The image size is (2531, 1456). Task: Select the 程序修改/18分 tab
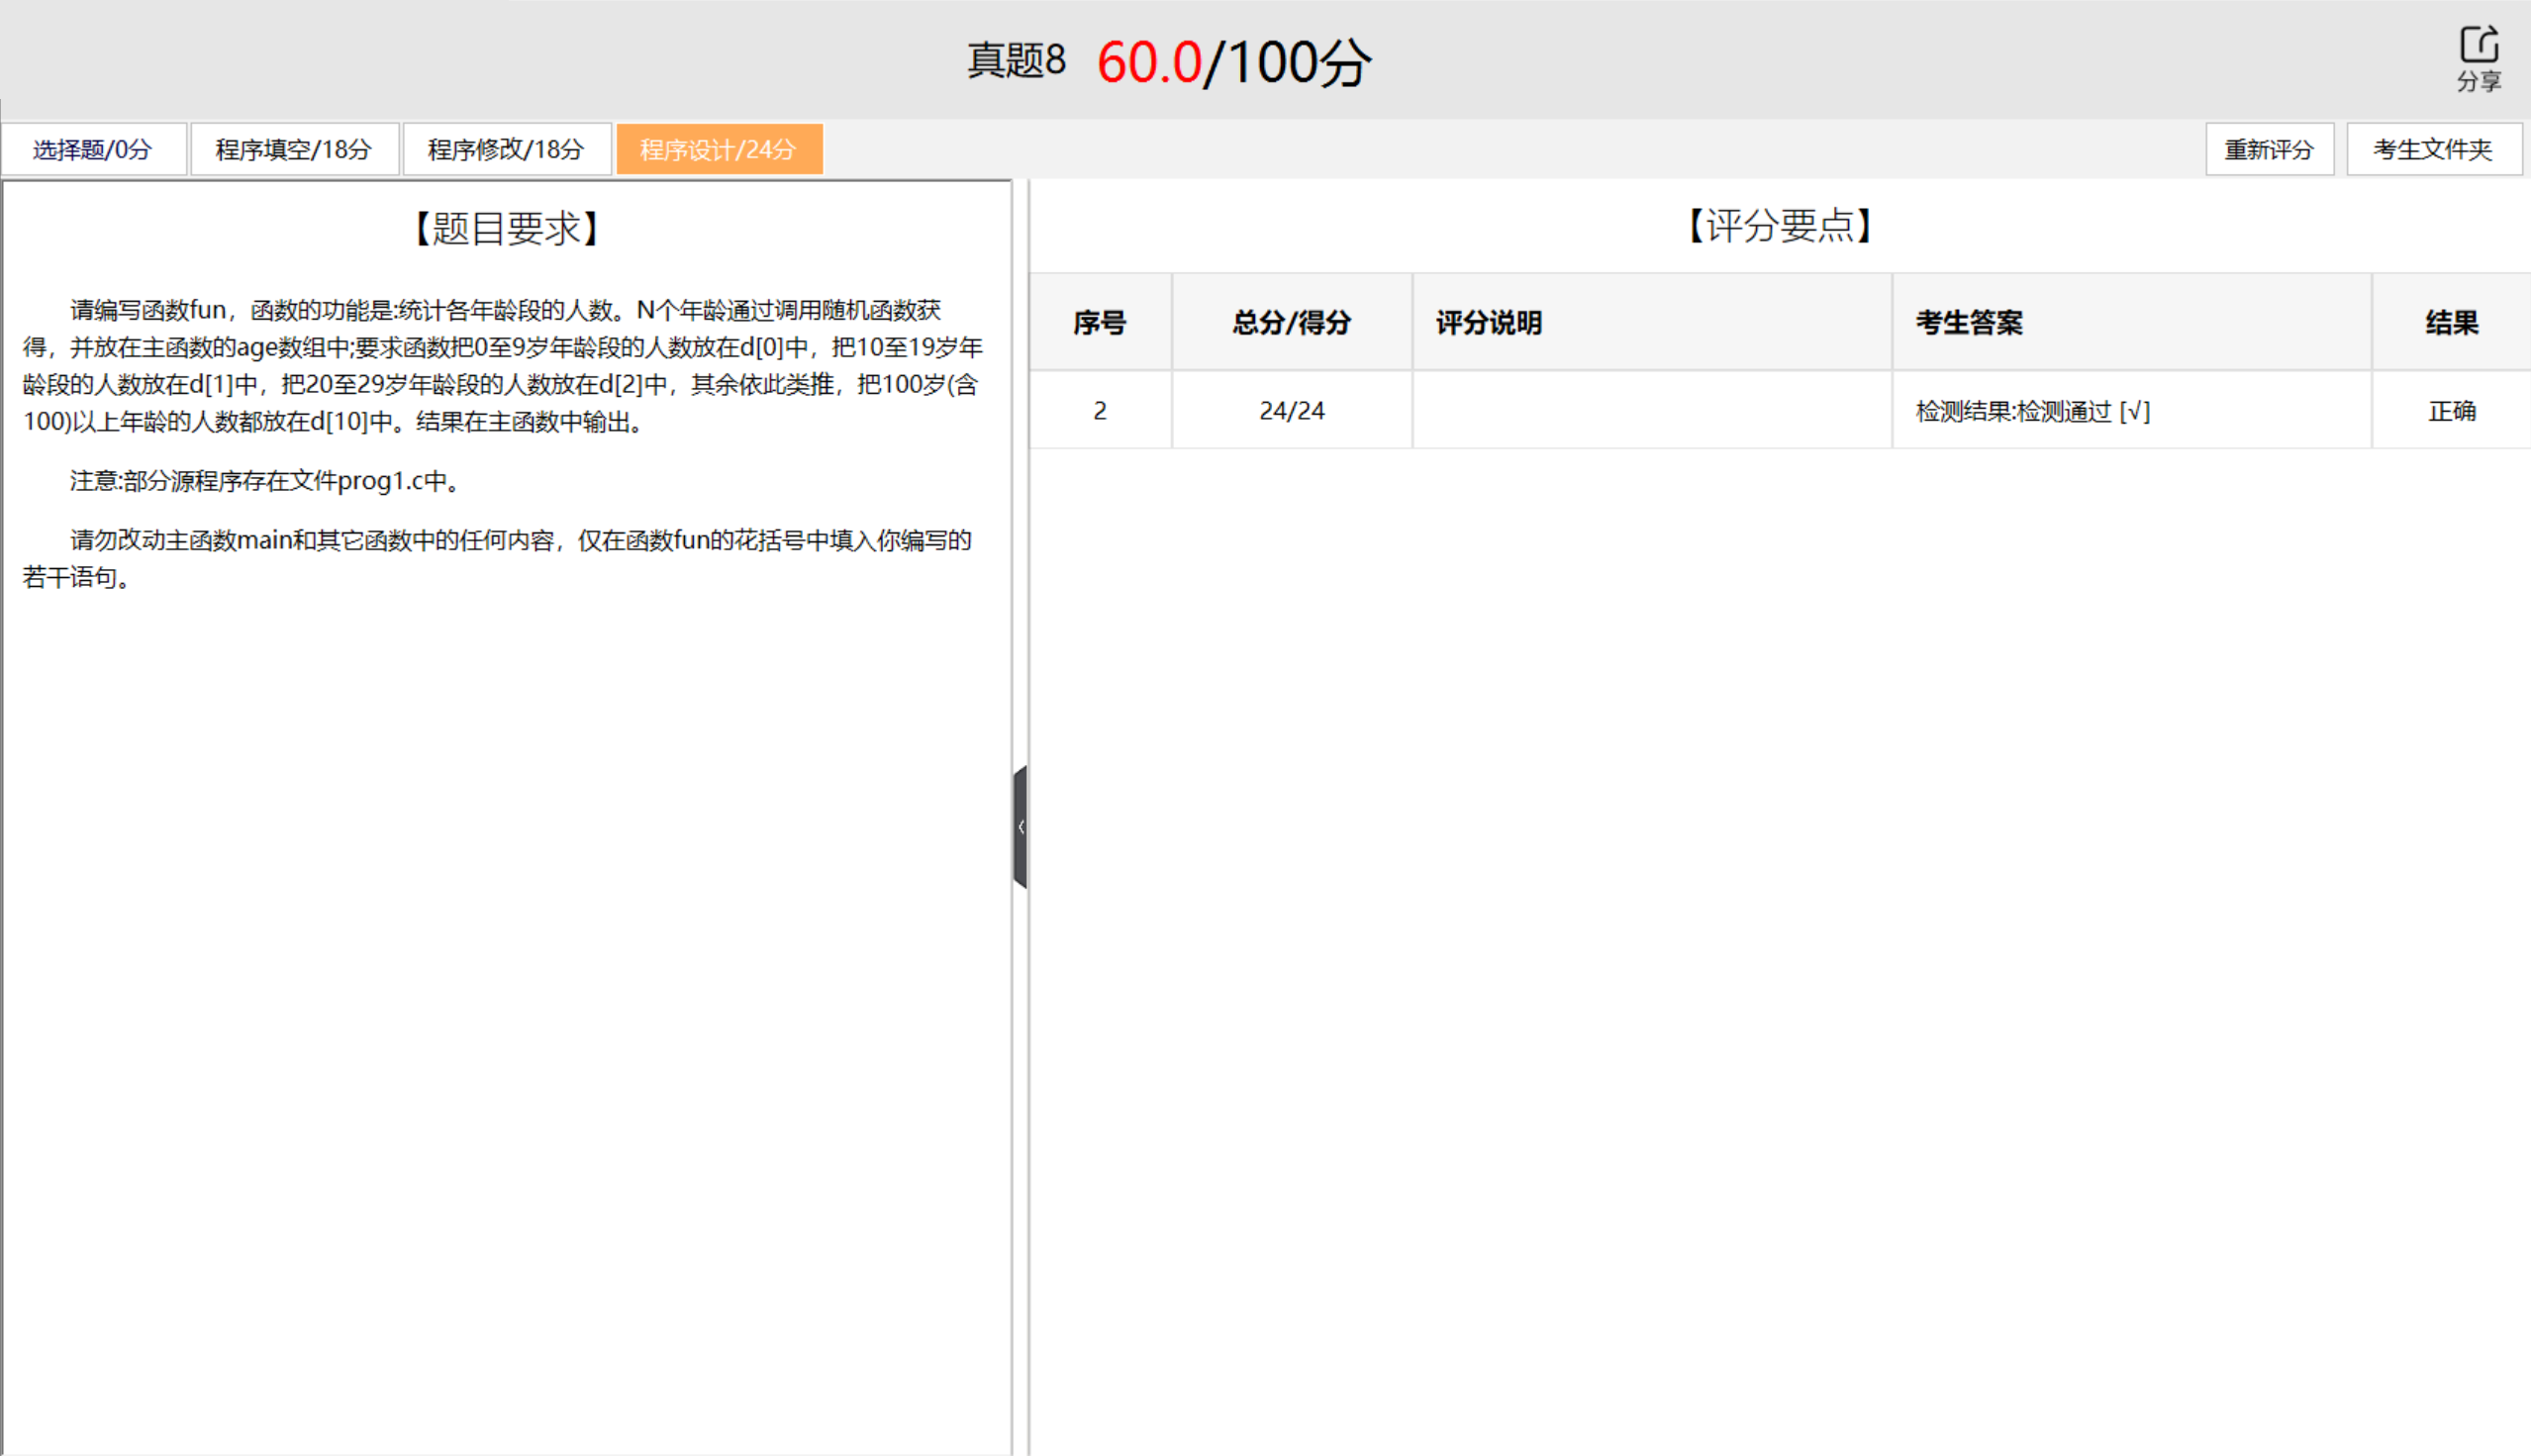506,149
